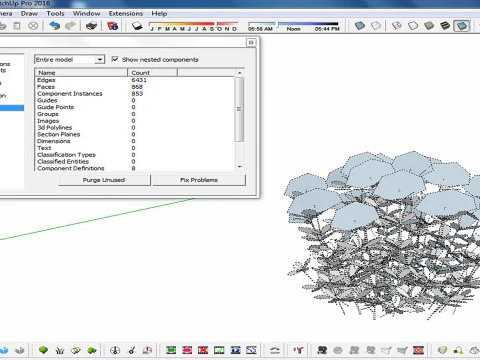This screenshot has height=360, width=480.
Task: Click the green tree plugin icon
Action: point(43,350)
